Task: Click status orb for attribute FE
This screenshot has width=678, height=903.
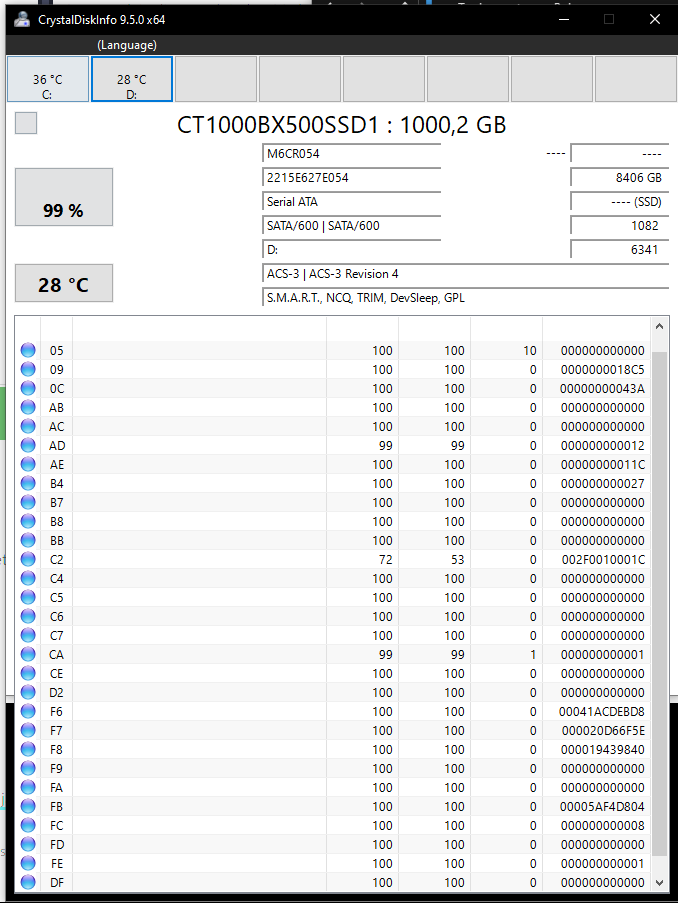Action: point(28,863)
